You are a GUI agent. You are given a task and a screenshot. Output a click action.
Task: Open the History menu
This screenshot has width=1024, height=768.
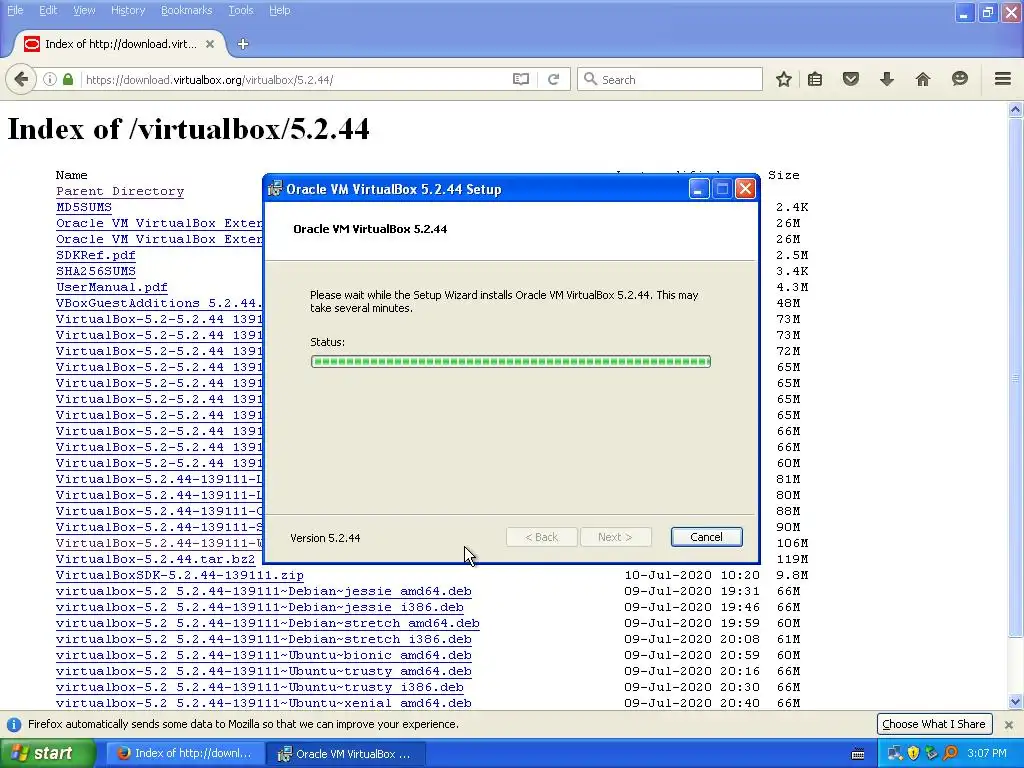128,10
